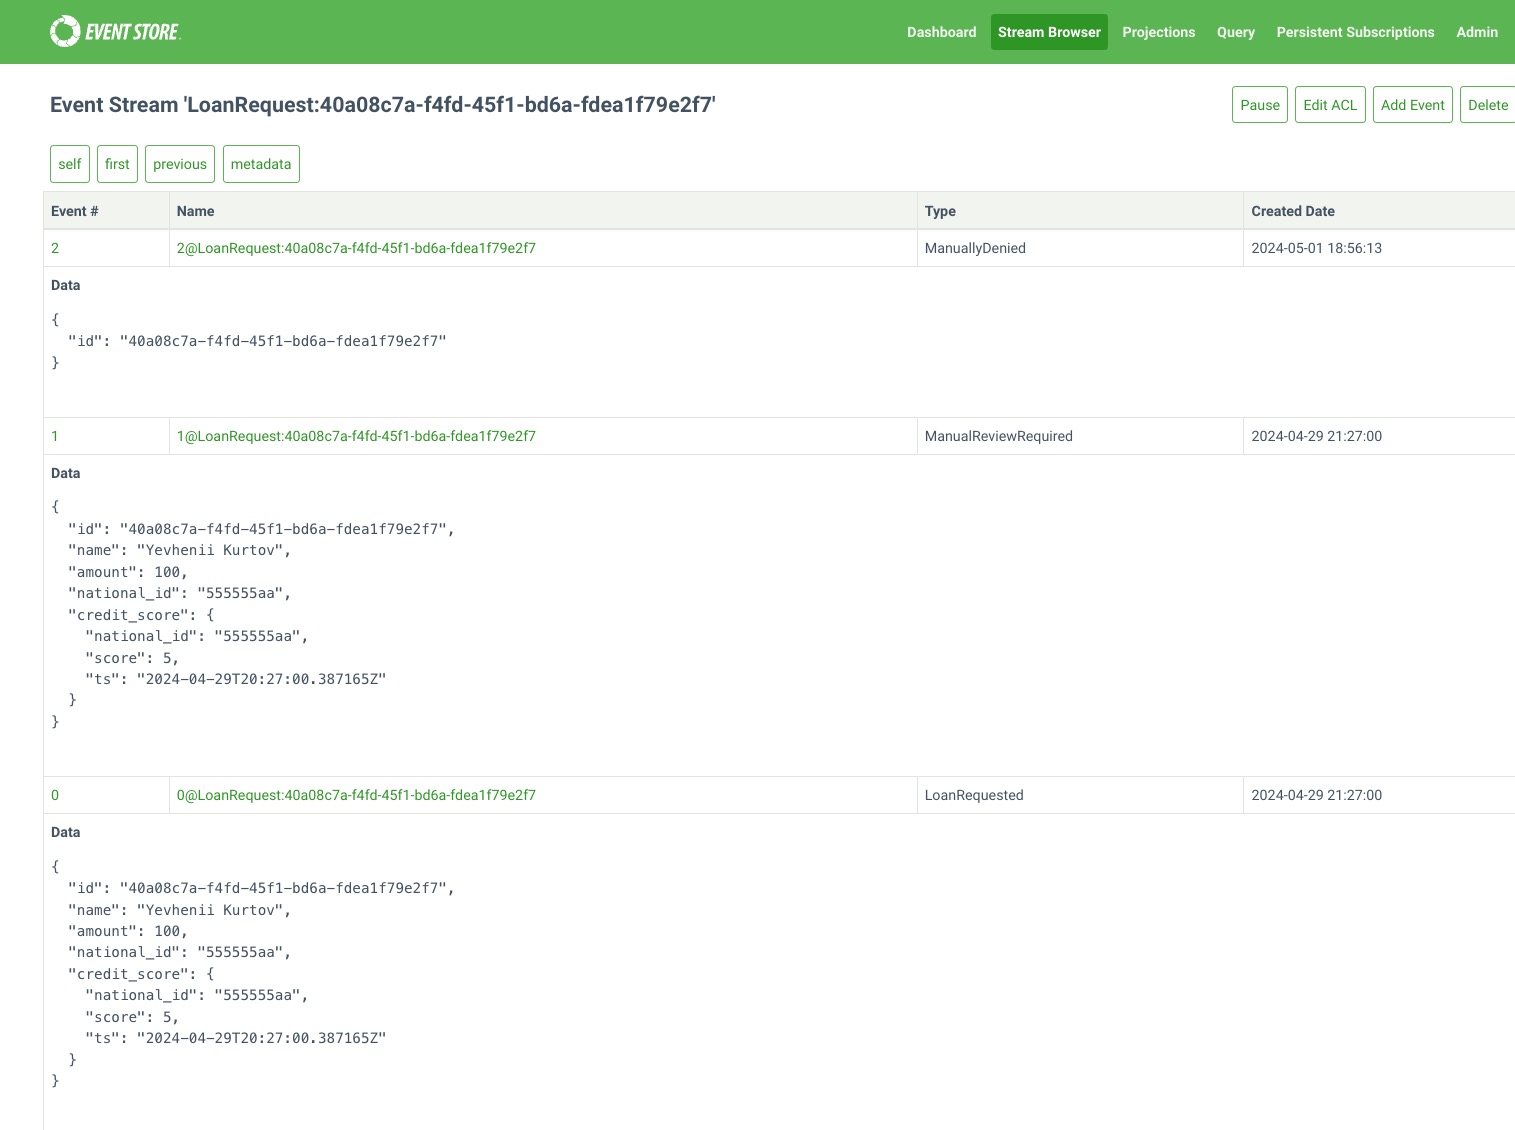Select the Stream Browser tab
The height and width of the screenshot is (1130, 1515).
tap(1049, 32)
